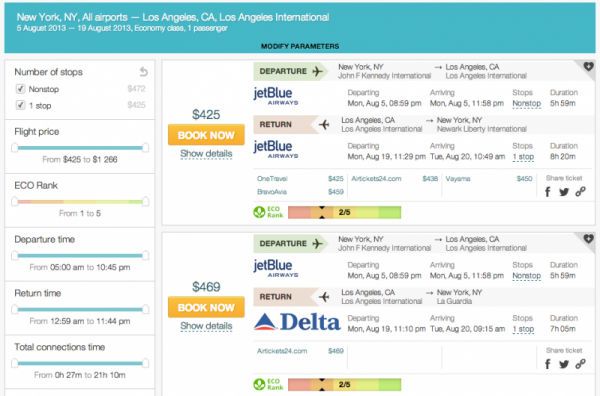Click Book Now for the $469 flight
The image size is (600, 396).
click(x=206, y=307)
